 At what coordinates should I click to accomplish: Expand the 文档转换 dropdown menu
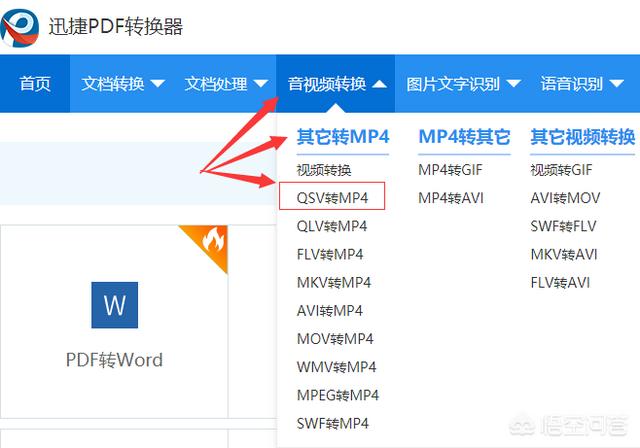tap(123, 83)
